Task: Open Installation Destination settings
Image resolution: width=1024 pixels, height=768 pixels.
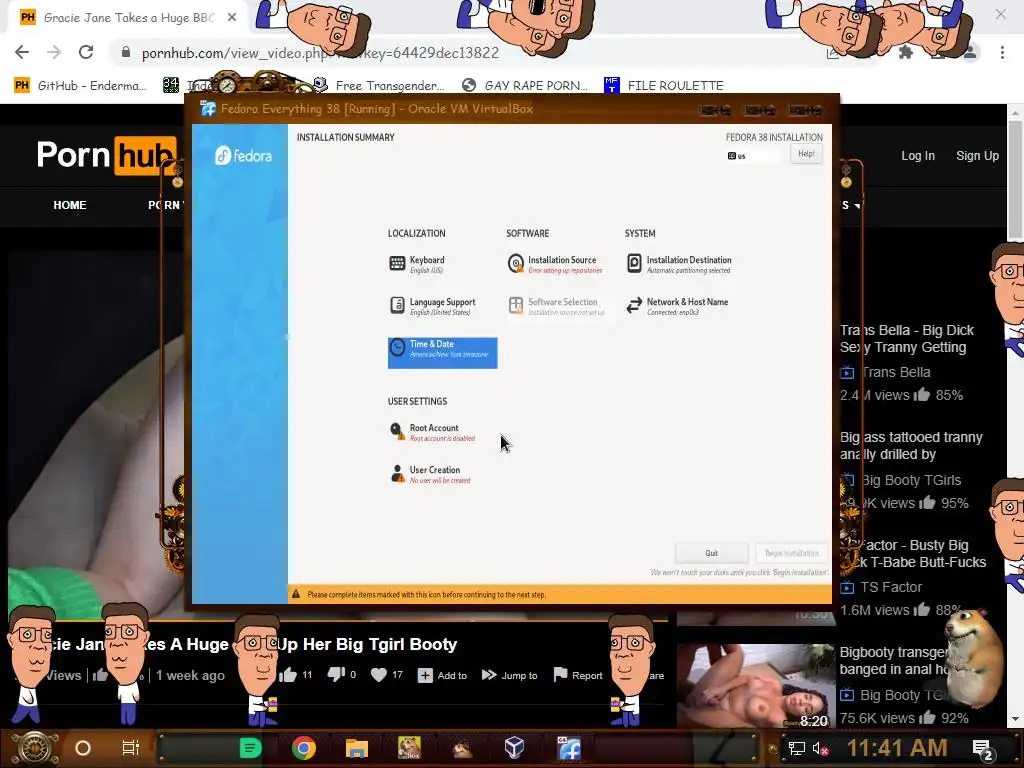Action: 679,264
